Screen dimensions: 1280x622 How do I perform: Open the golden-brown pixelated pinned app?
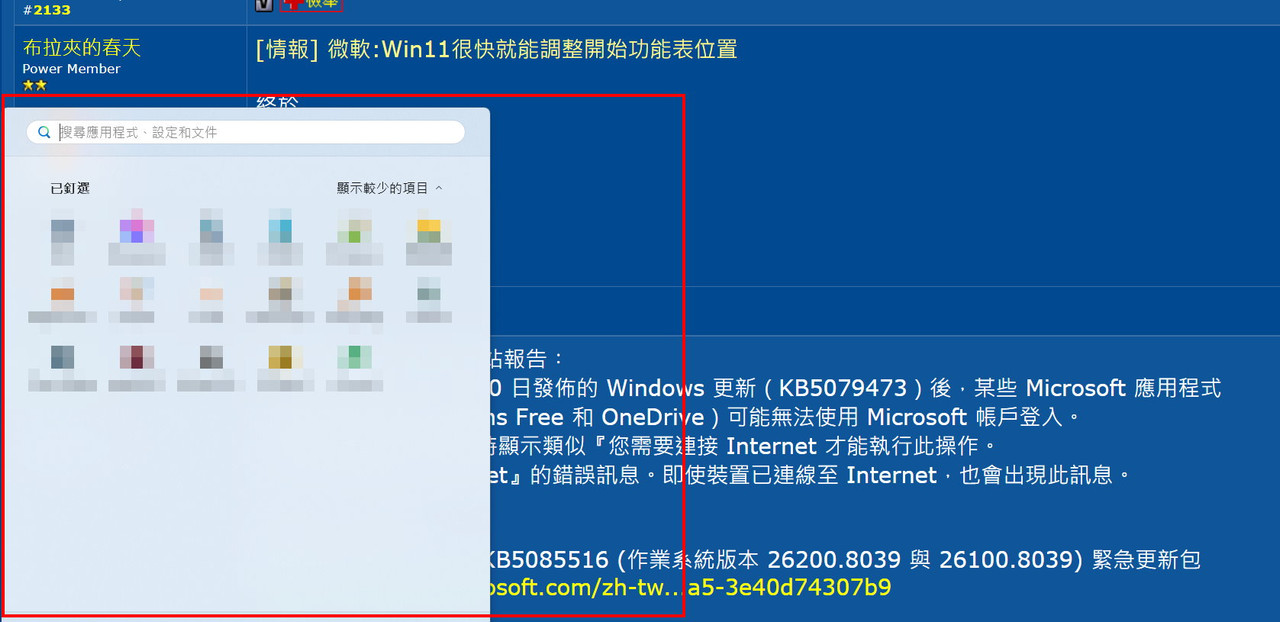280,358
